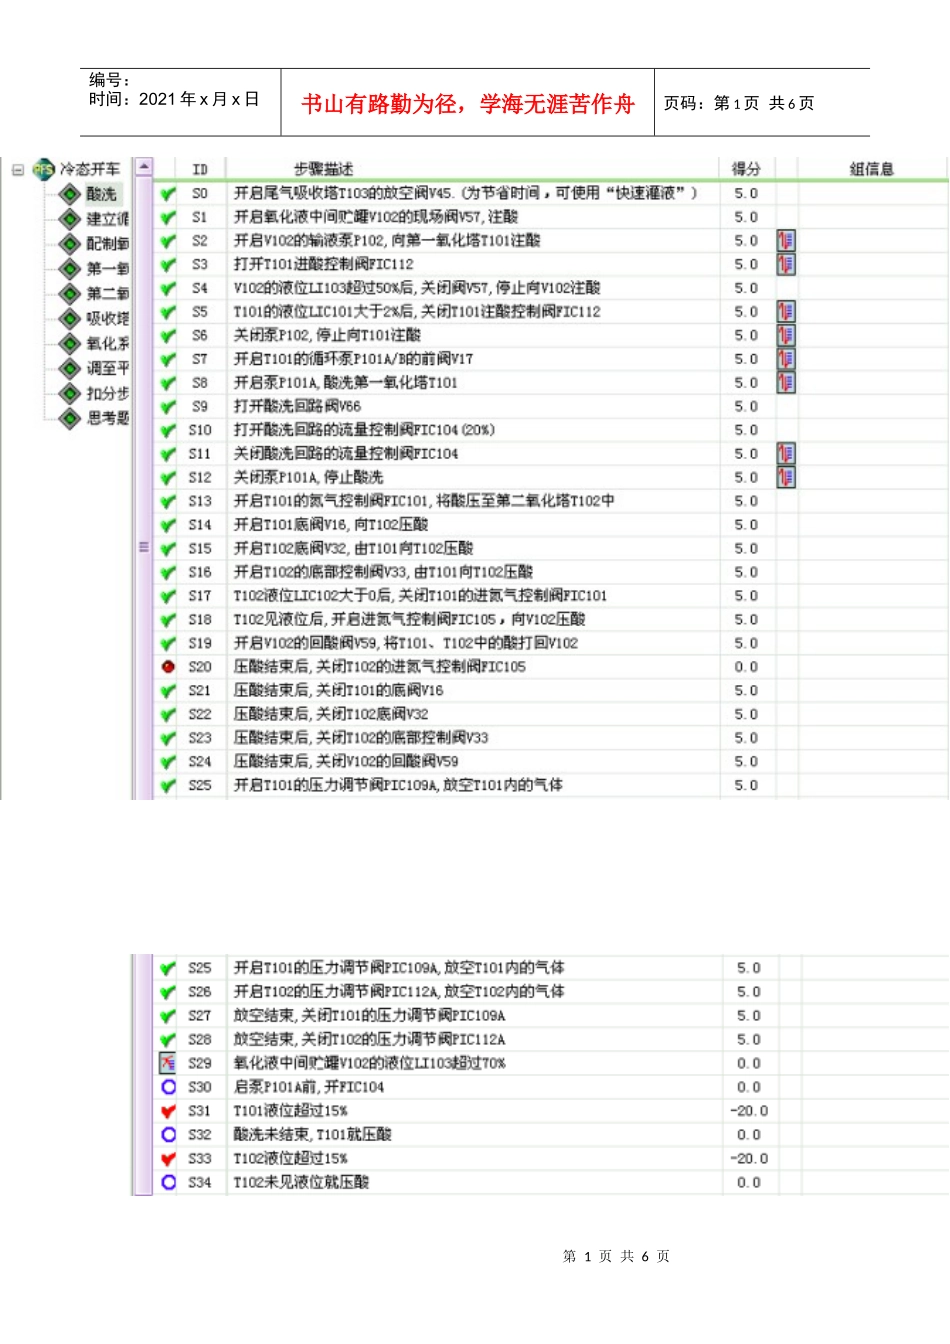This screenshot has width=950, height=1344.
Task: Select step text 打开酸洗回路阀V66
Action: (297, 407)
